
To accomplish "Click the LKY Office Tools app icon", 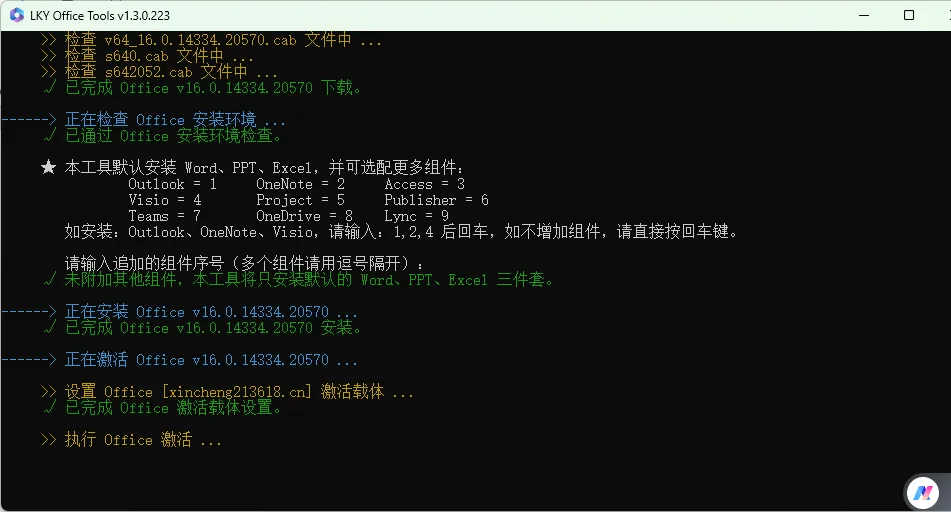I will [x=16, y=15].
